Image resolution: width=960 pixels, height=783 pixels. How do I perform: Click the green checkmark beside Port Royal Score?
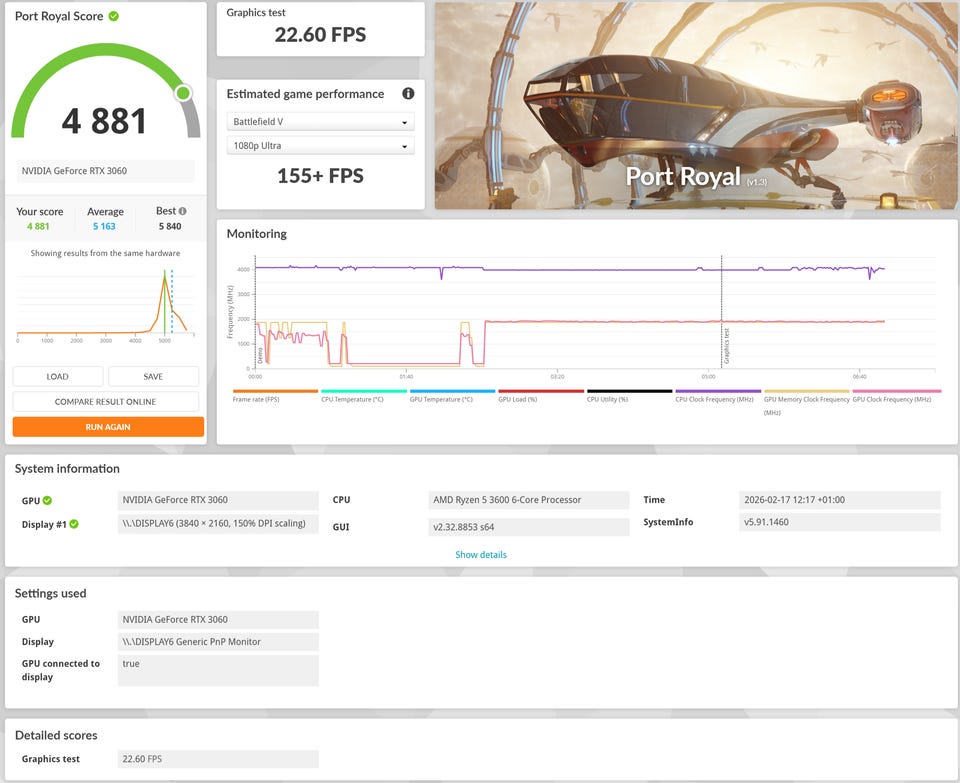coord(114,16)
